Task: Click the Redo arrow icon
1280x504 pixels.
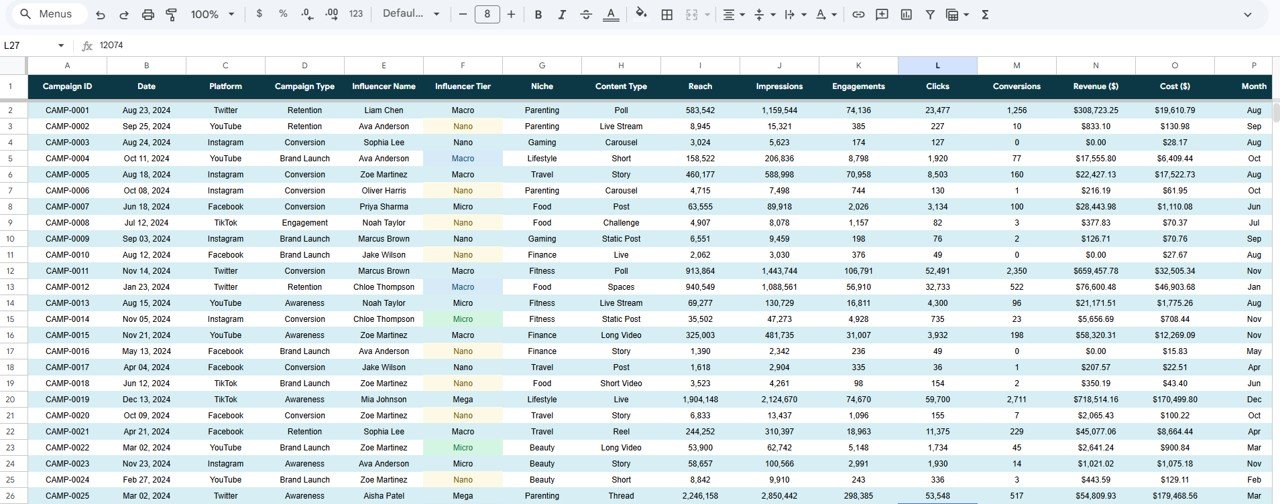Action: click(124, 15)
